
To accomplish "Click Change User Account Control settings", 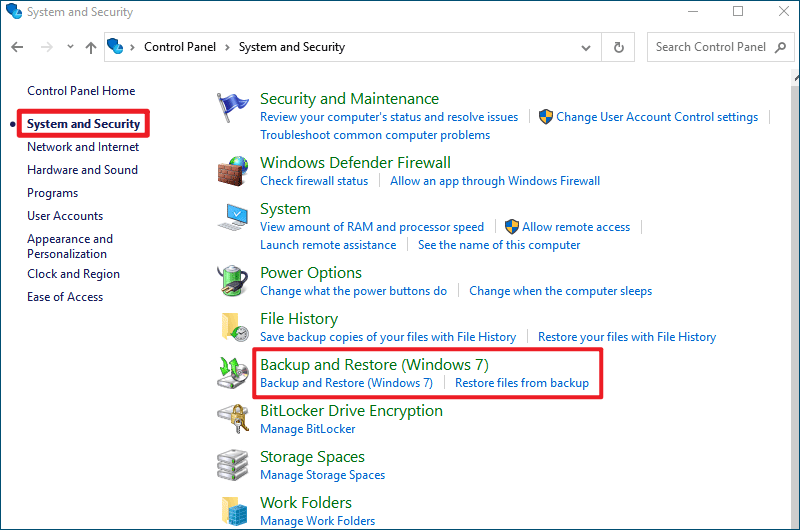I will tap(657, 117).
